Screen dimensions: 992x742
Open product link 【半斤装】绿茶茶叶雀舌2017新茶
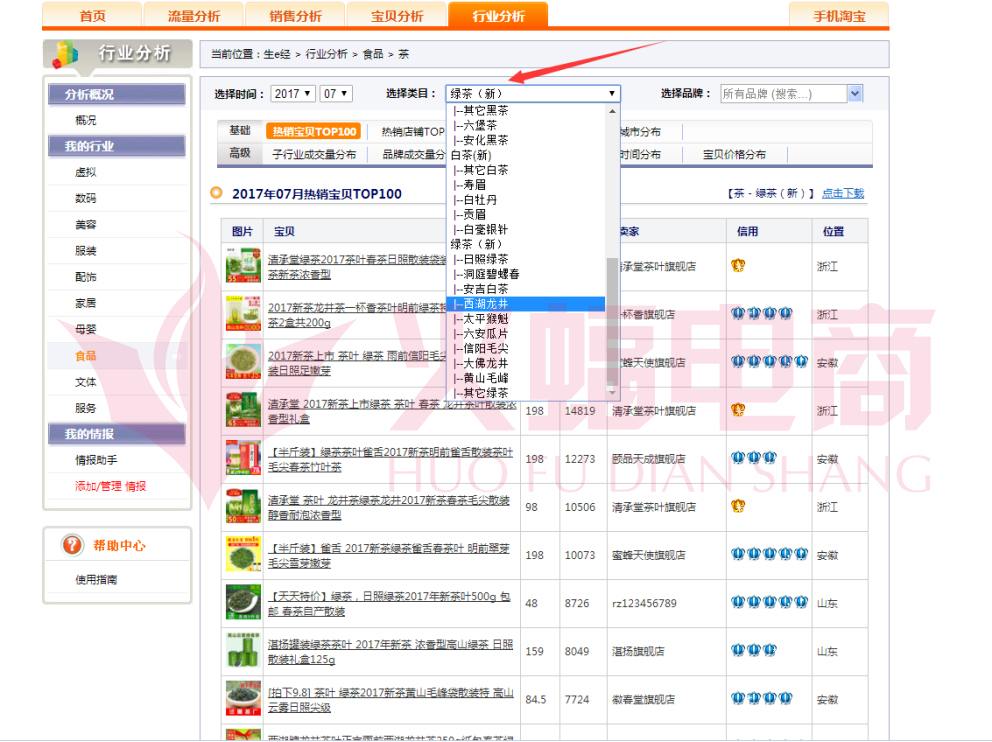390,460
